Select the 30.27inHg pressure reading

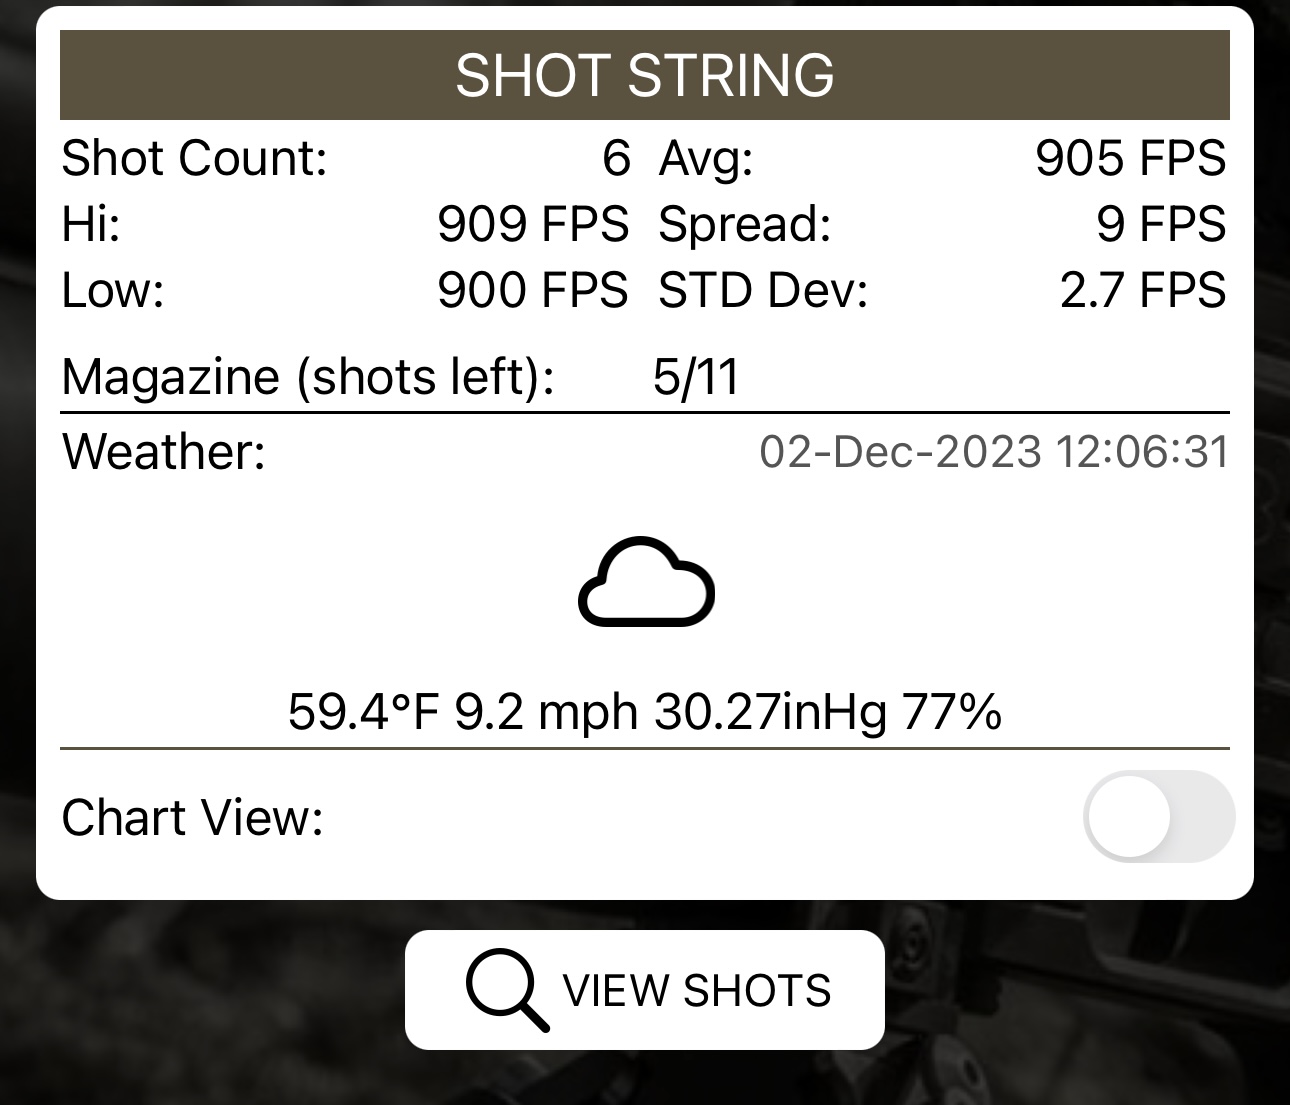click(x=771, y=712)
